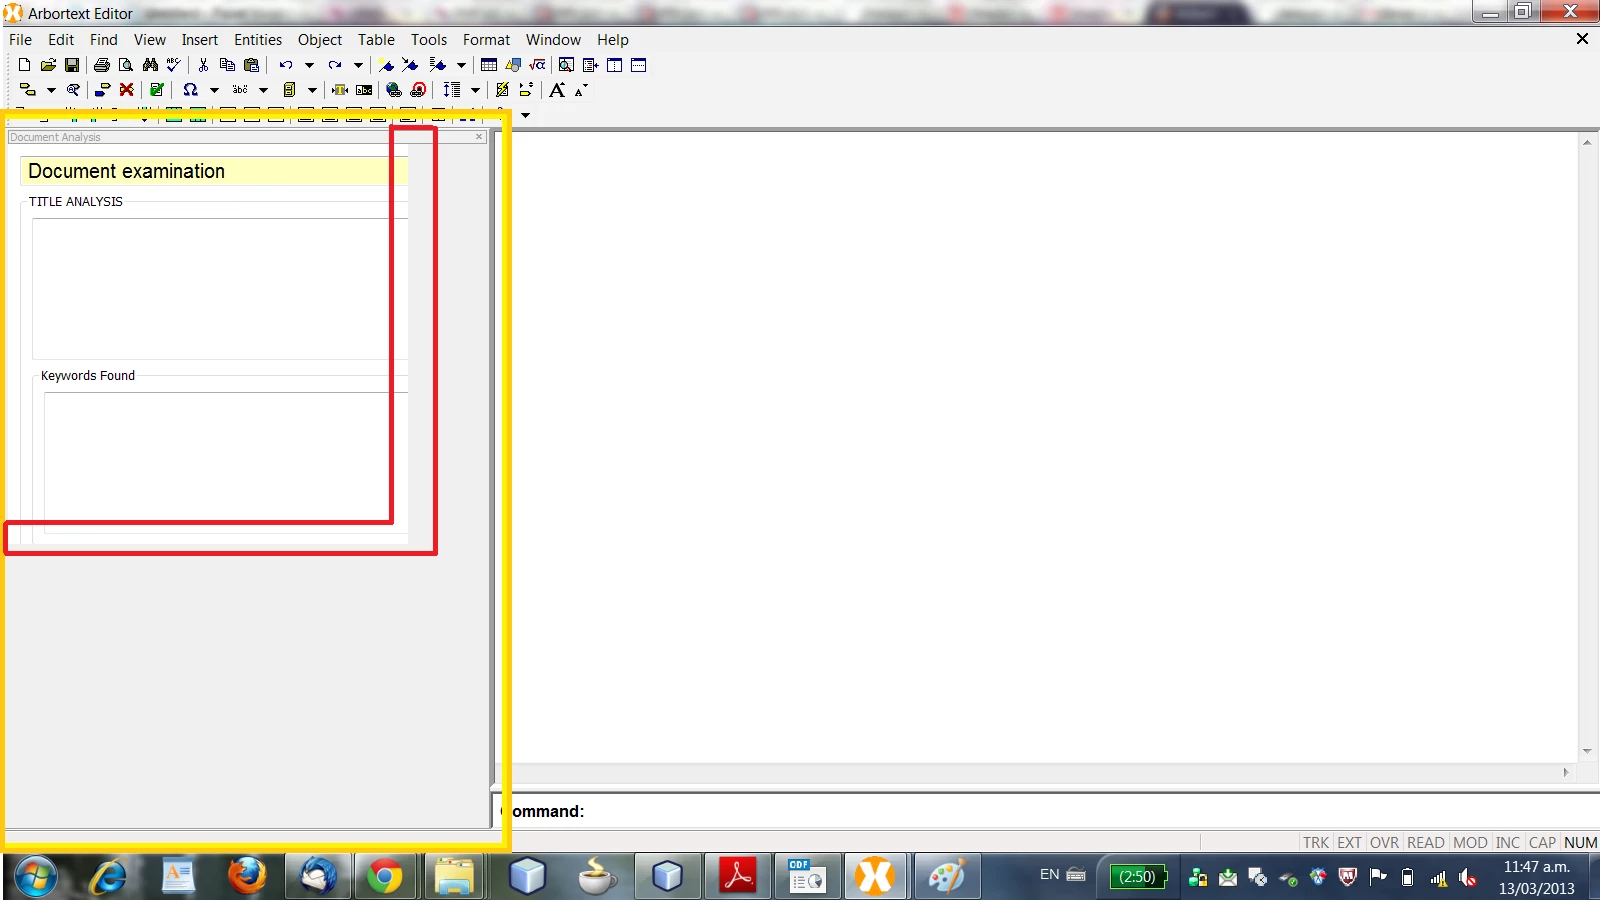The width and height of the screenshot is (1600, 902).
Task: Expand the bookmark flags dropdown arrow
Action: [x=461, y=65]
